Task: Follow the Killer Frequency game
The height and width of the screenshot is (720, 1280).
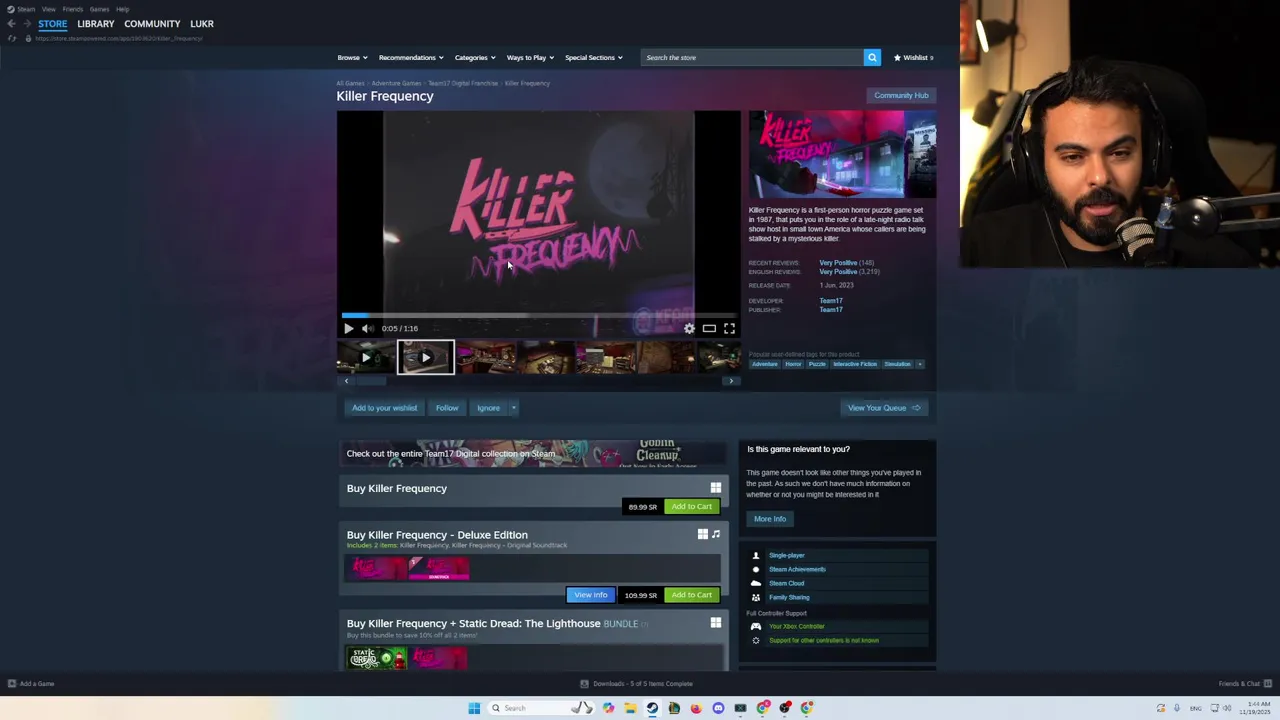Action: click(x=447, y=408)
